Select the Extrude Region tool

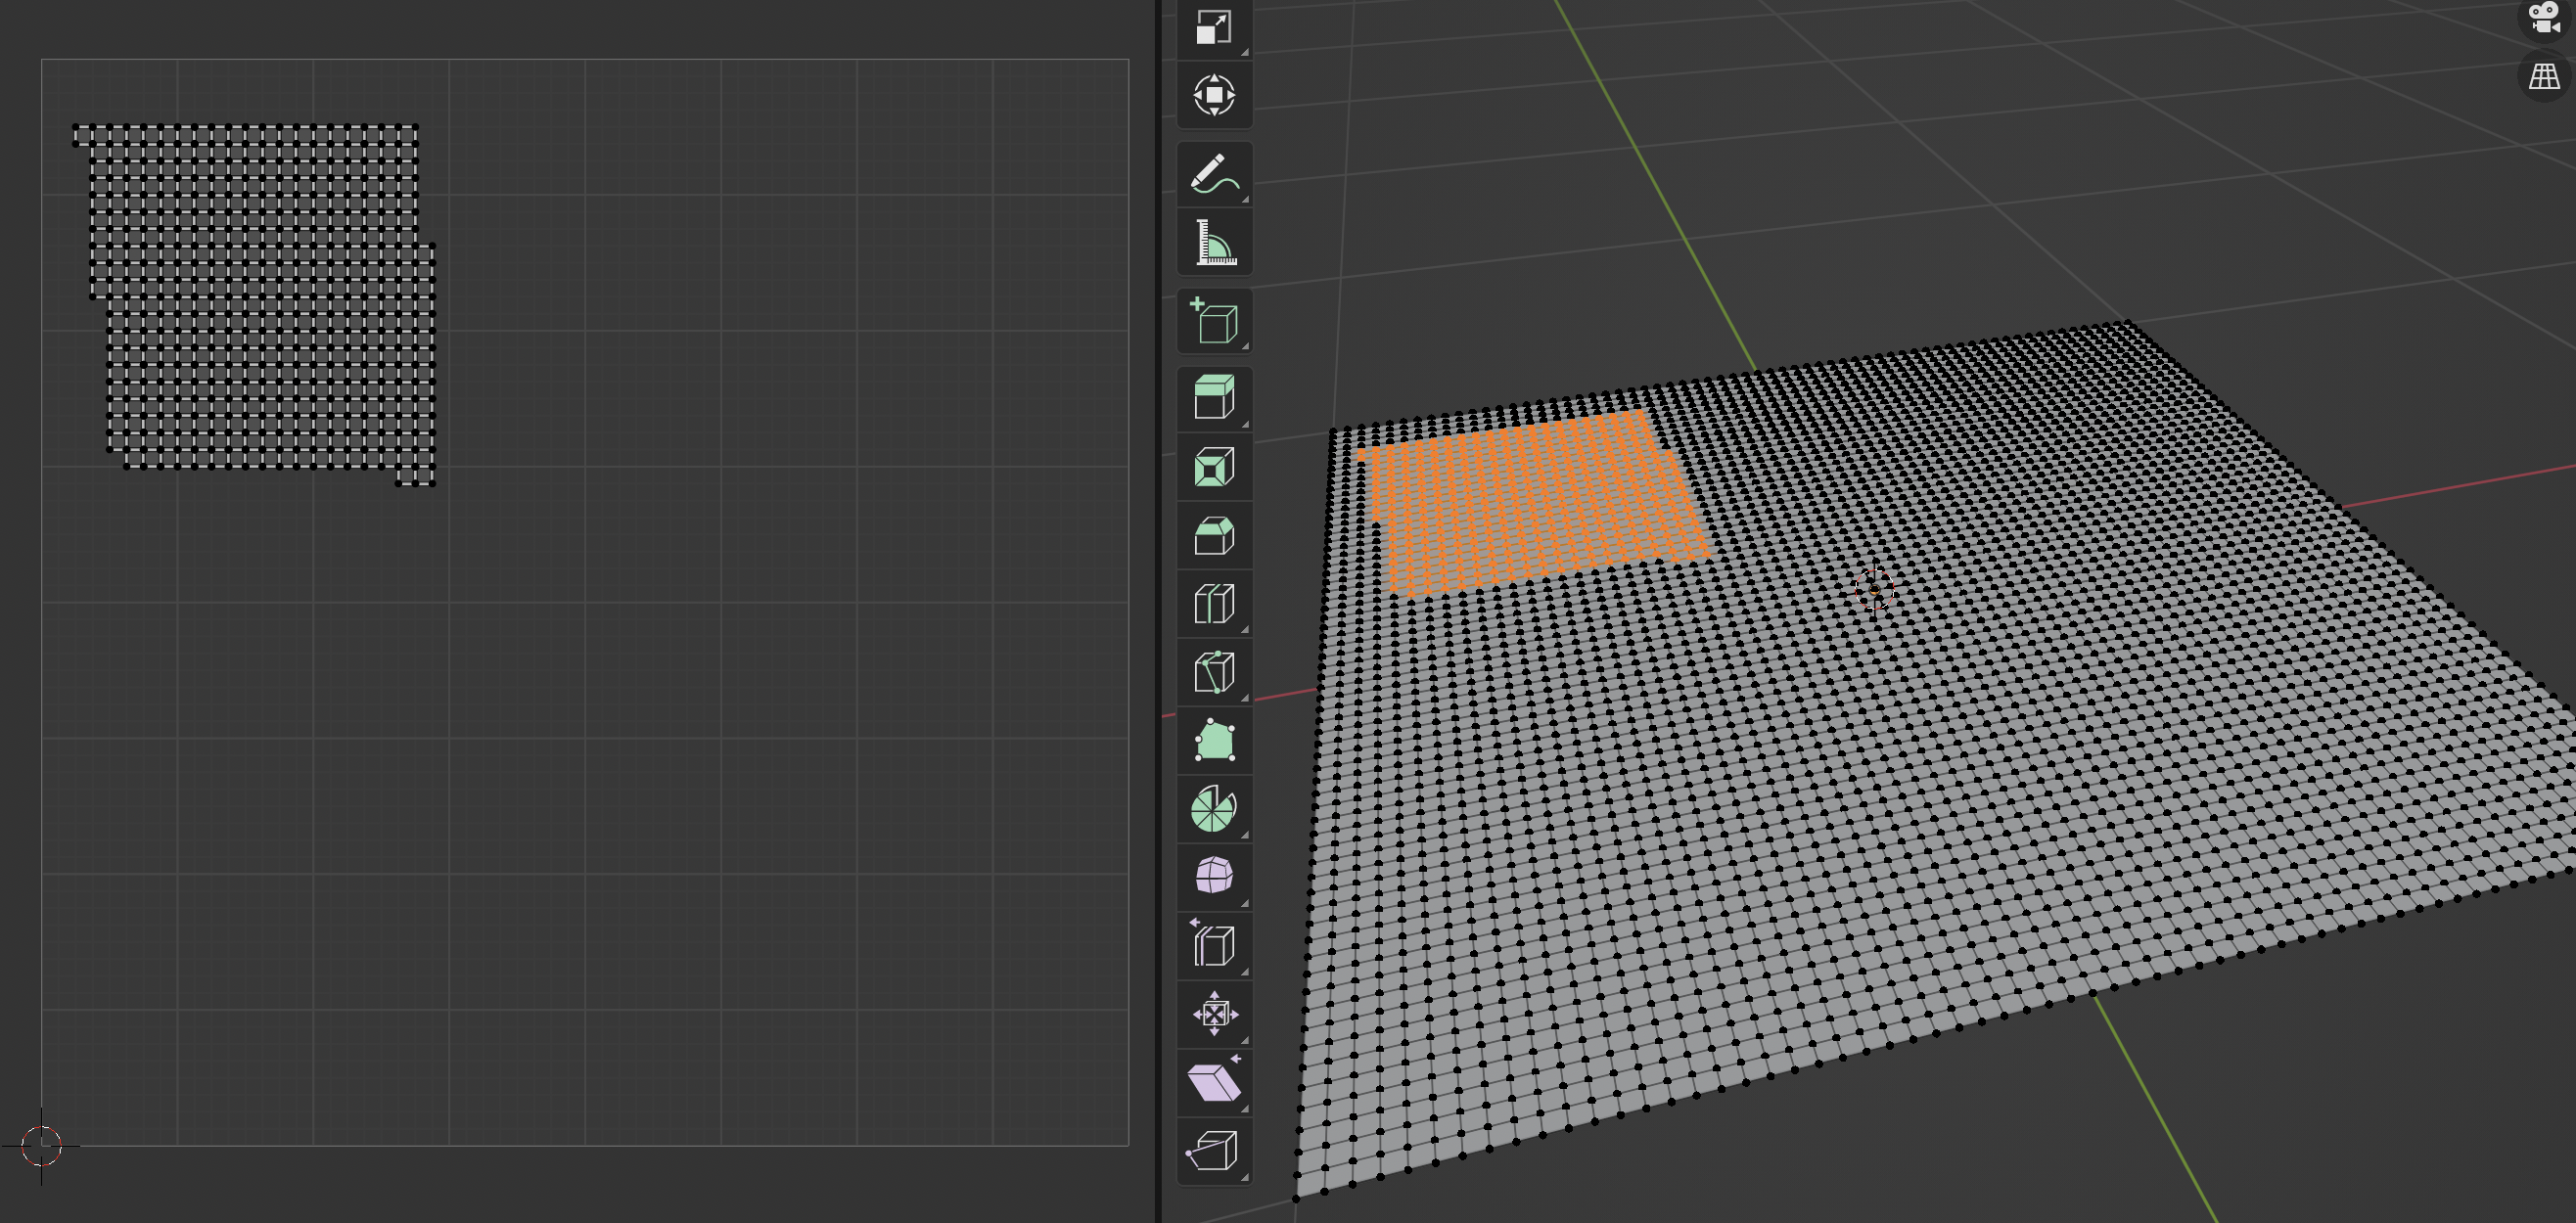pyautogui.click(x=1214, y=398)
